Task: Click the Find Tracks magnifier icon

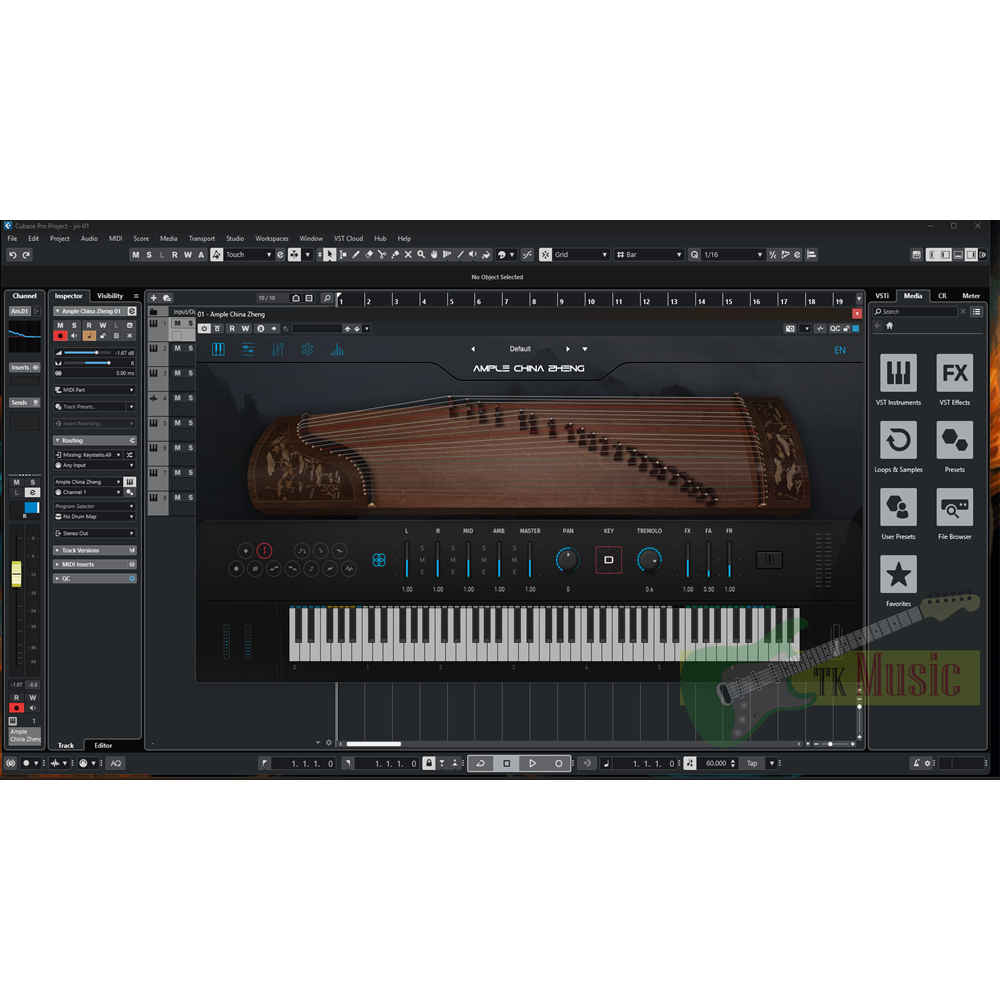Action: (x=327, y=298)
